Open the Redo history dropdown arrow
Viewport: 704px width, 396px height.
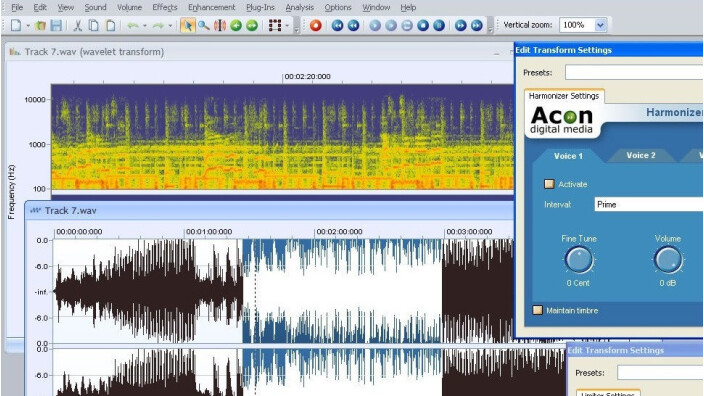tap(170, 26)
